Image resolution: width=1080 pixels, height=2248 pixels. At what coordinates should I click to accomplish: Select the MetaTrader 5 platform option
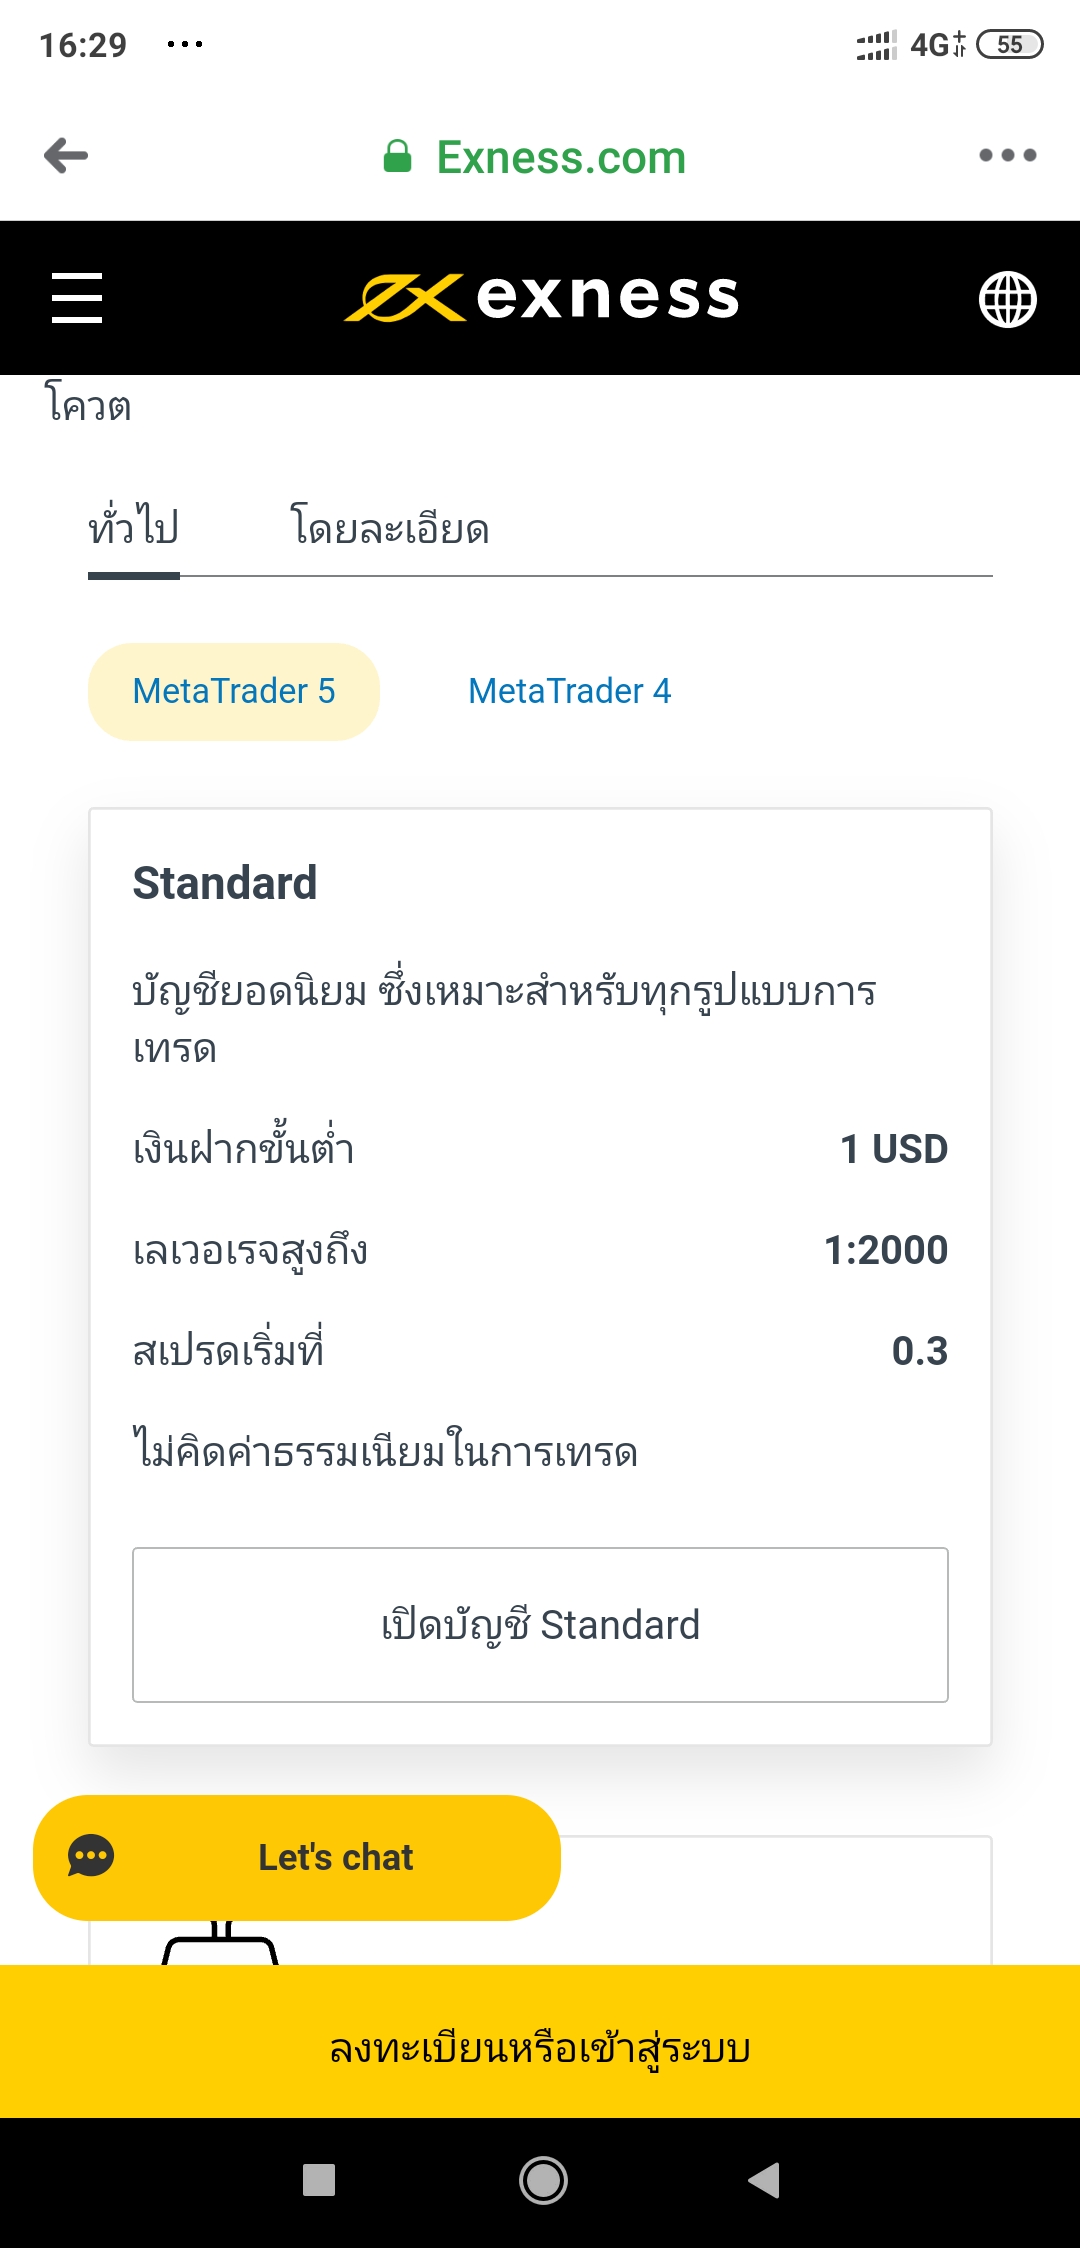pos(234,691)
